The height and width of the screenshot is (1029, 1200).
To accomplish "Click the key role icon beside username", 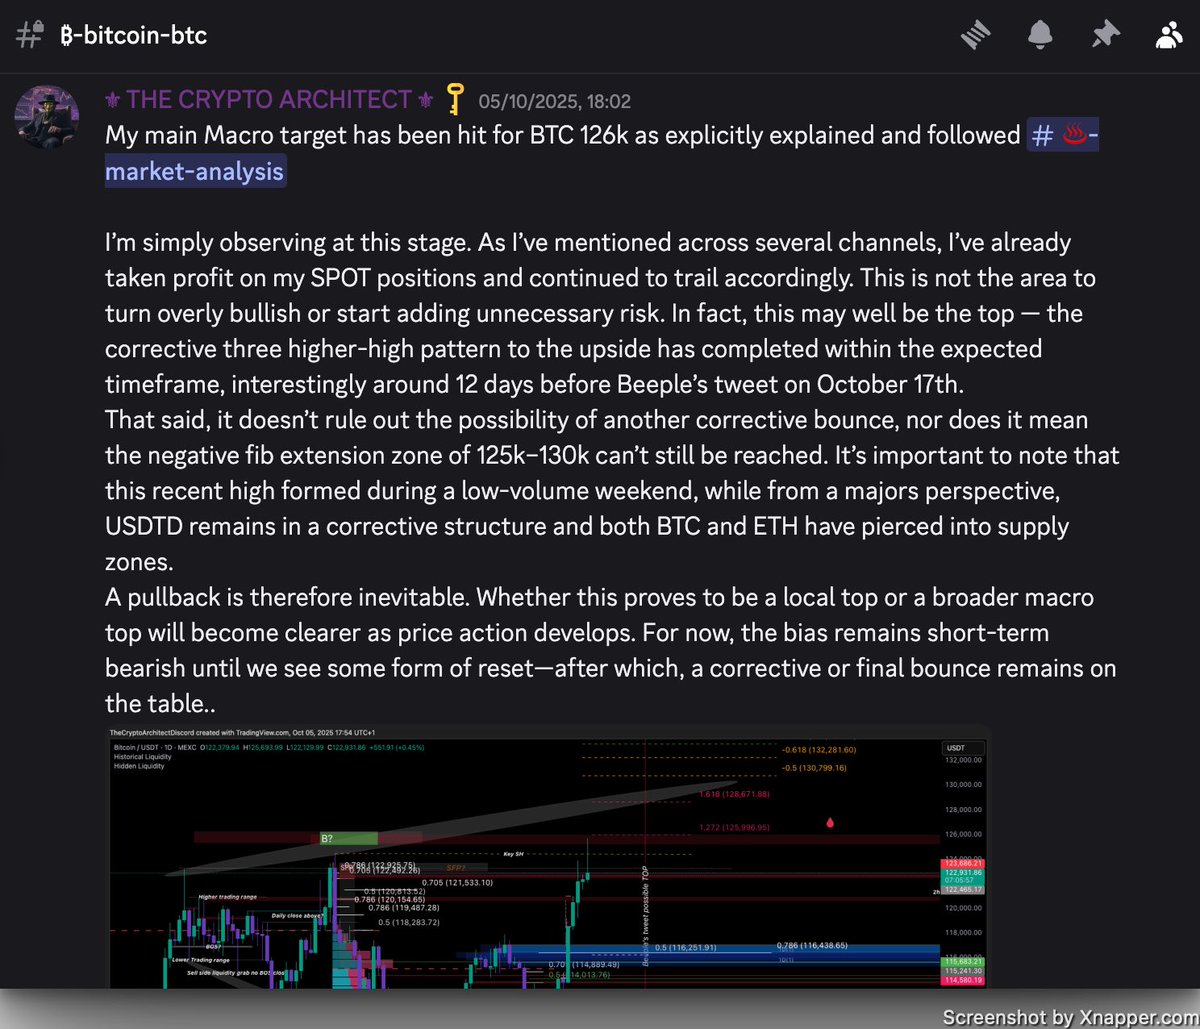I will tap(455, 100).
